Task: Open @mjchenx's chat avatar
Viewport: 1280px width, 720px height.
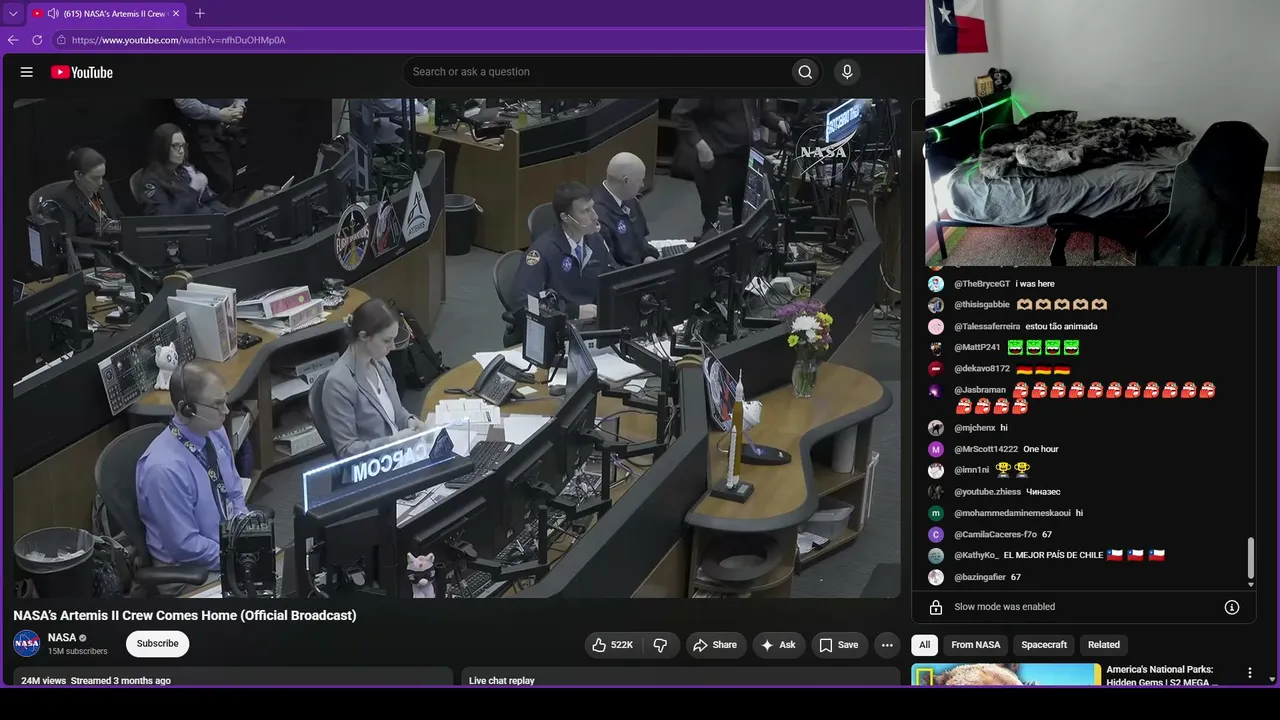Action: click(x=936, y=428)
